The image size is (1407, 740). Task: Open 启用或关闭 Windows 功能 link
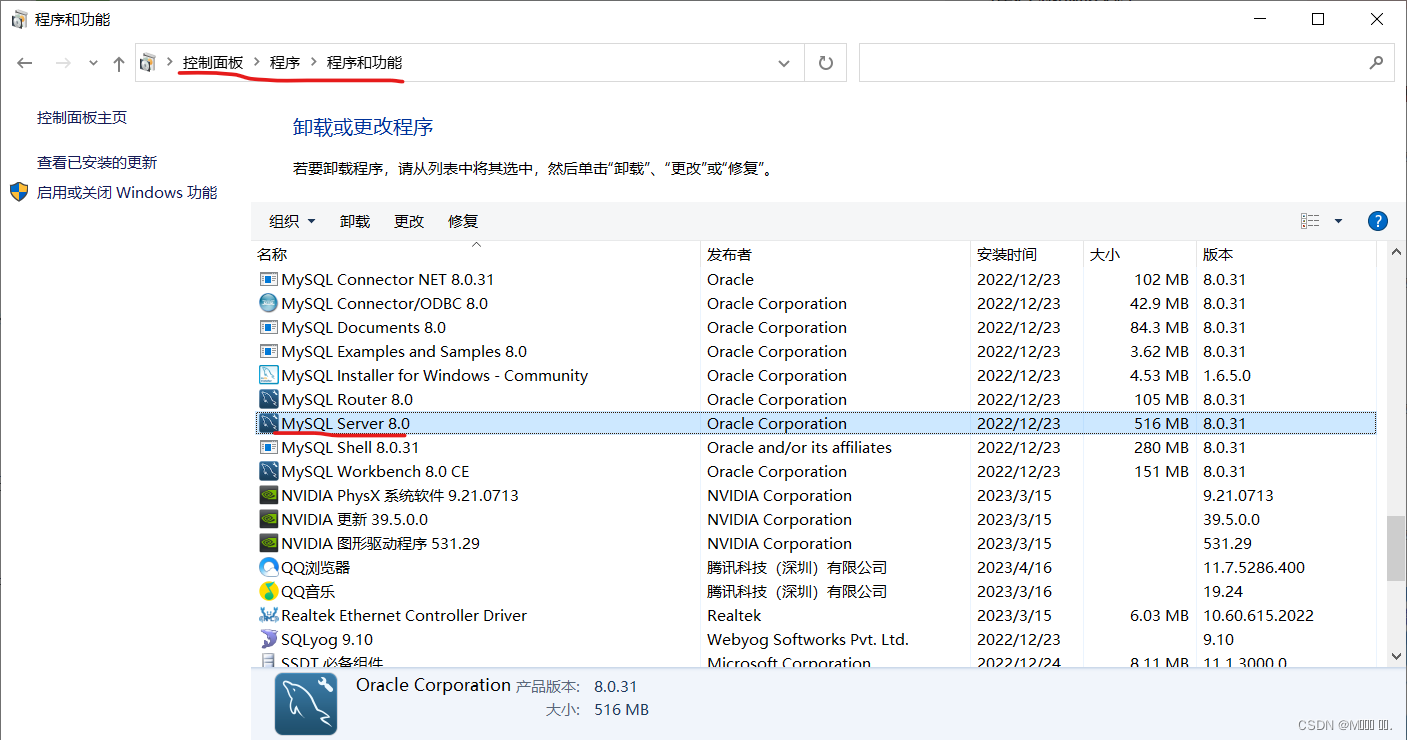(127, 192)
